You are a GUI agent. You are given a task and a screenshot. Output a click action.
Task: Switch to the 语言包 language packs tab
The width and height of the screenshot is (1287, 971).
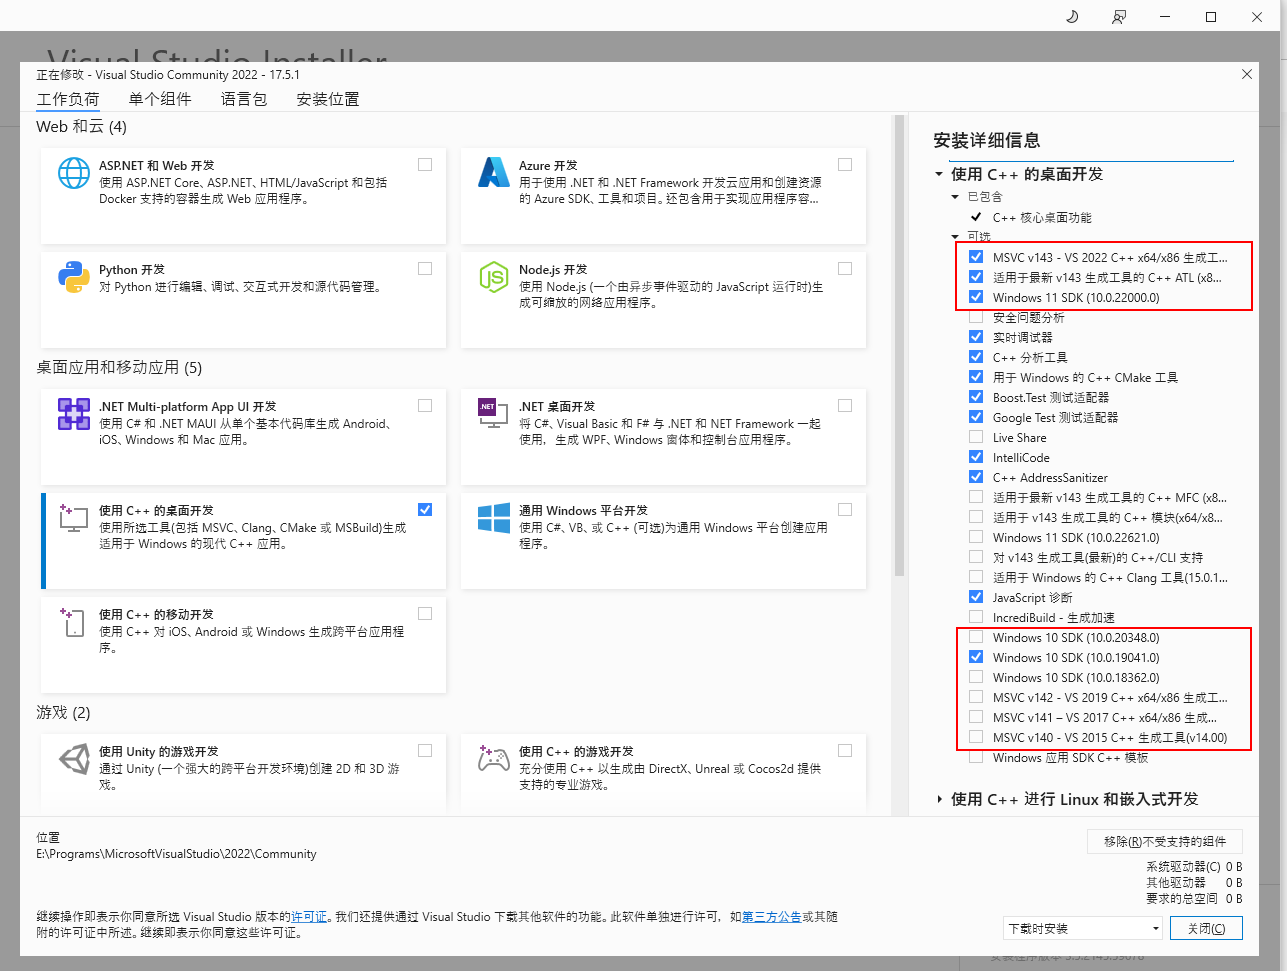tap(244, 99)
